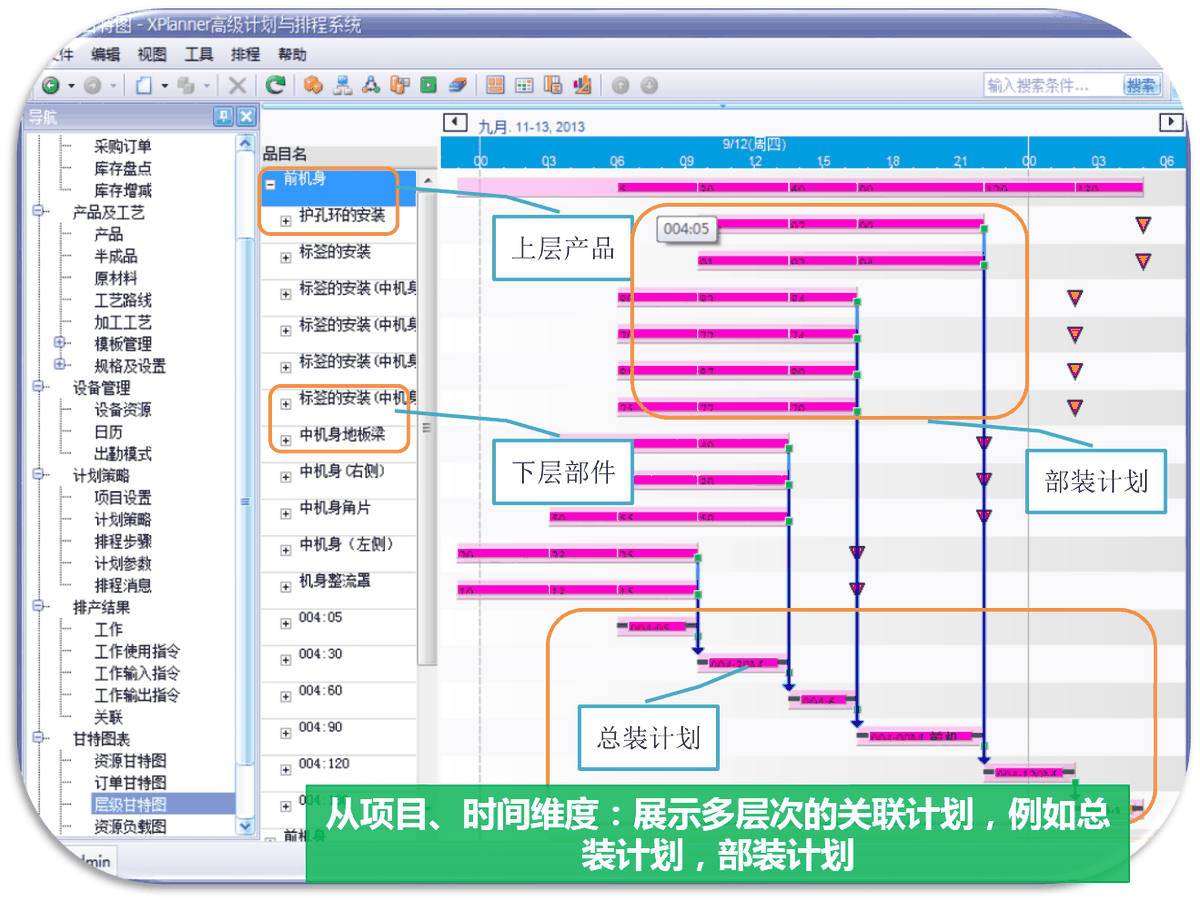
Task: Open the 视图 menu
Action: click(x=152, y=54)
